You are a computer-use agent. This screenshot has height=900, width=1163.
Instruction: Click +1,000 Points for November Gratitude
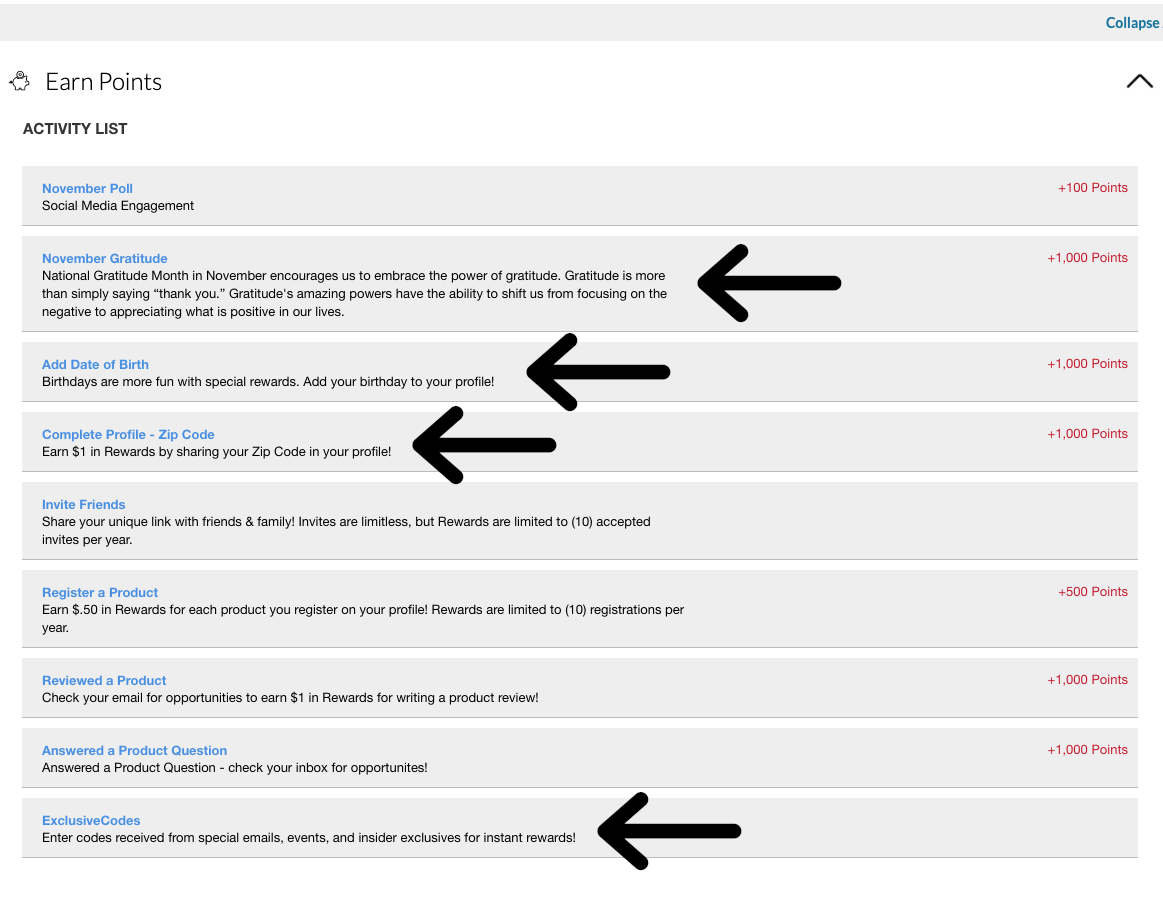1087,257
